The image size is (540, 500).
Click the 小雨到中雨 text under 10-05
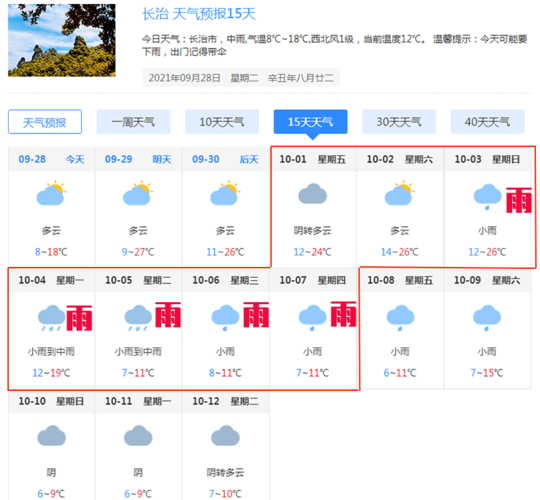(138, 352)
